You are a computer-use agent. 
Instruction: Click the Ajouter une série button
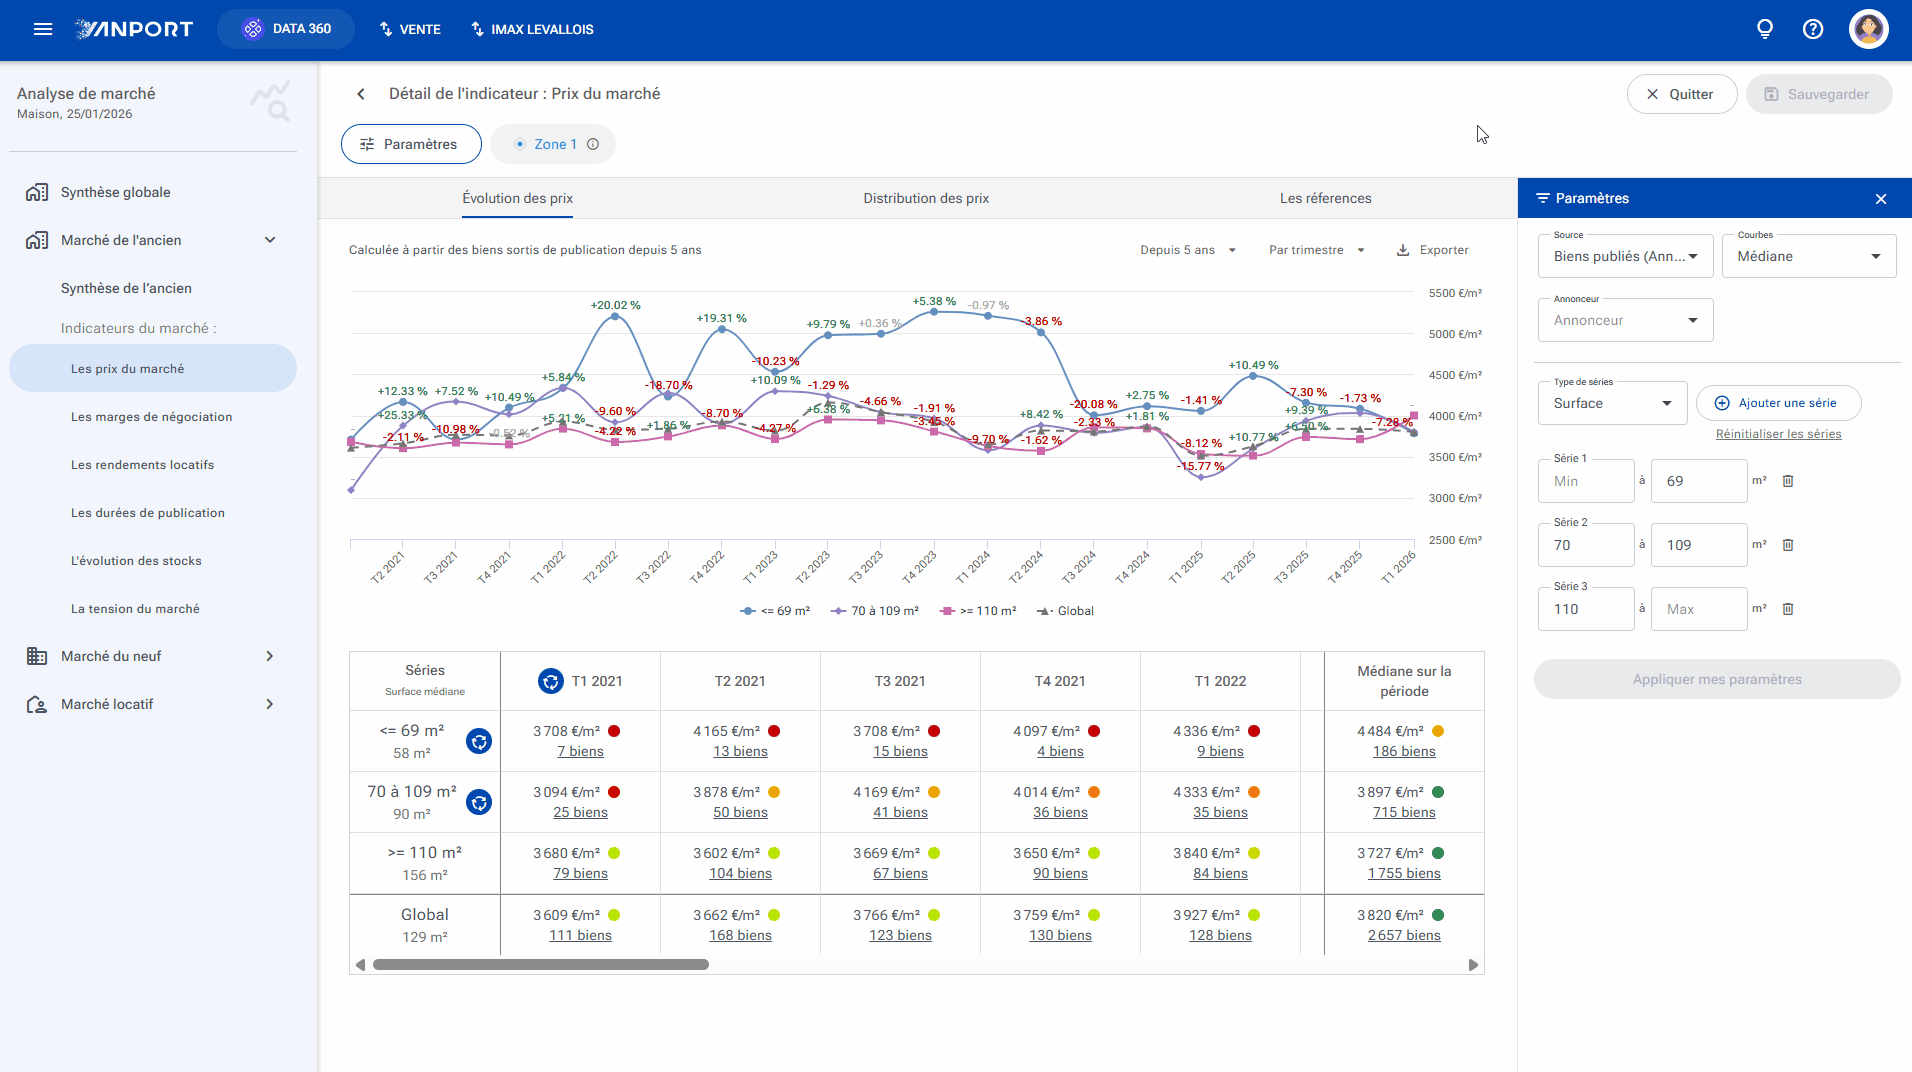coord(1778,403)
